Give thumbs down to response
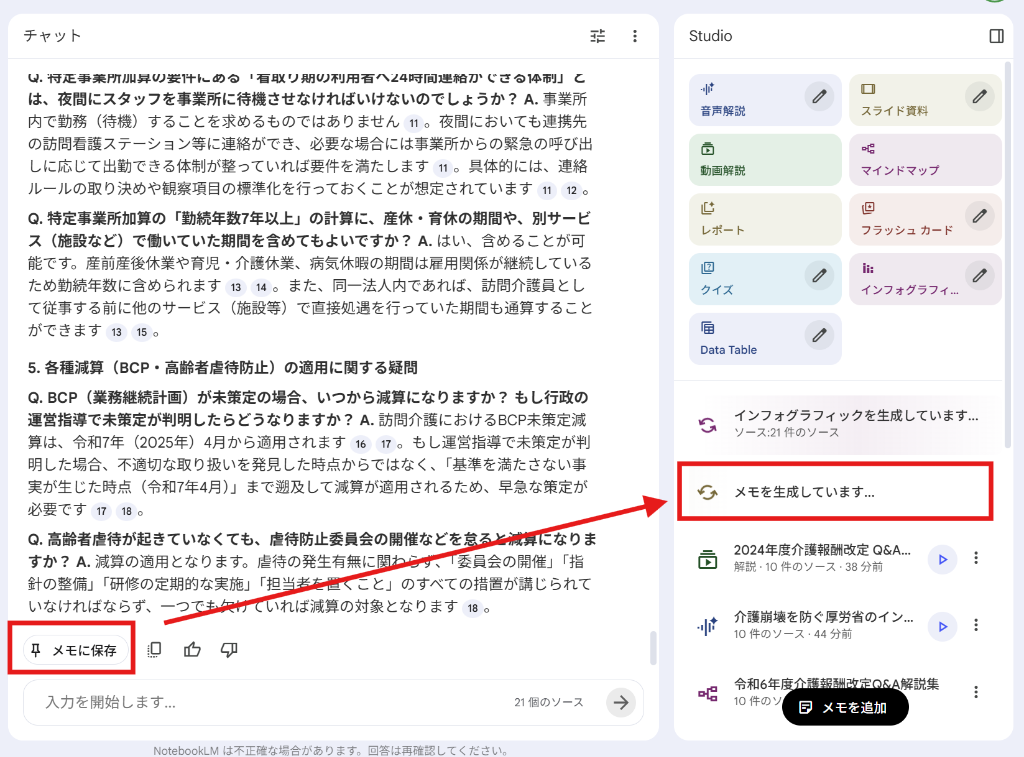1024x757 pixels. pyautogui.click(x=229, y=650)
